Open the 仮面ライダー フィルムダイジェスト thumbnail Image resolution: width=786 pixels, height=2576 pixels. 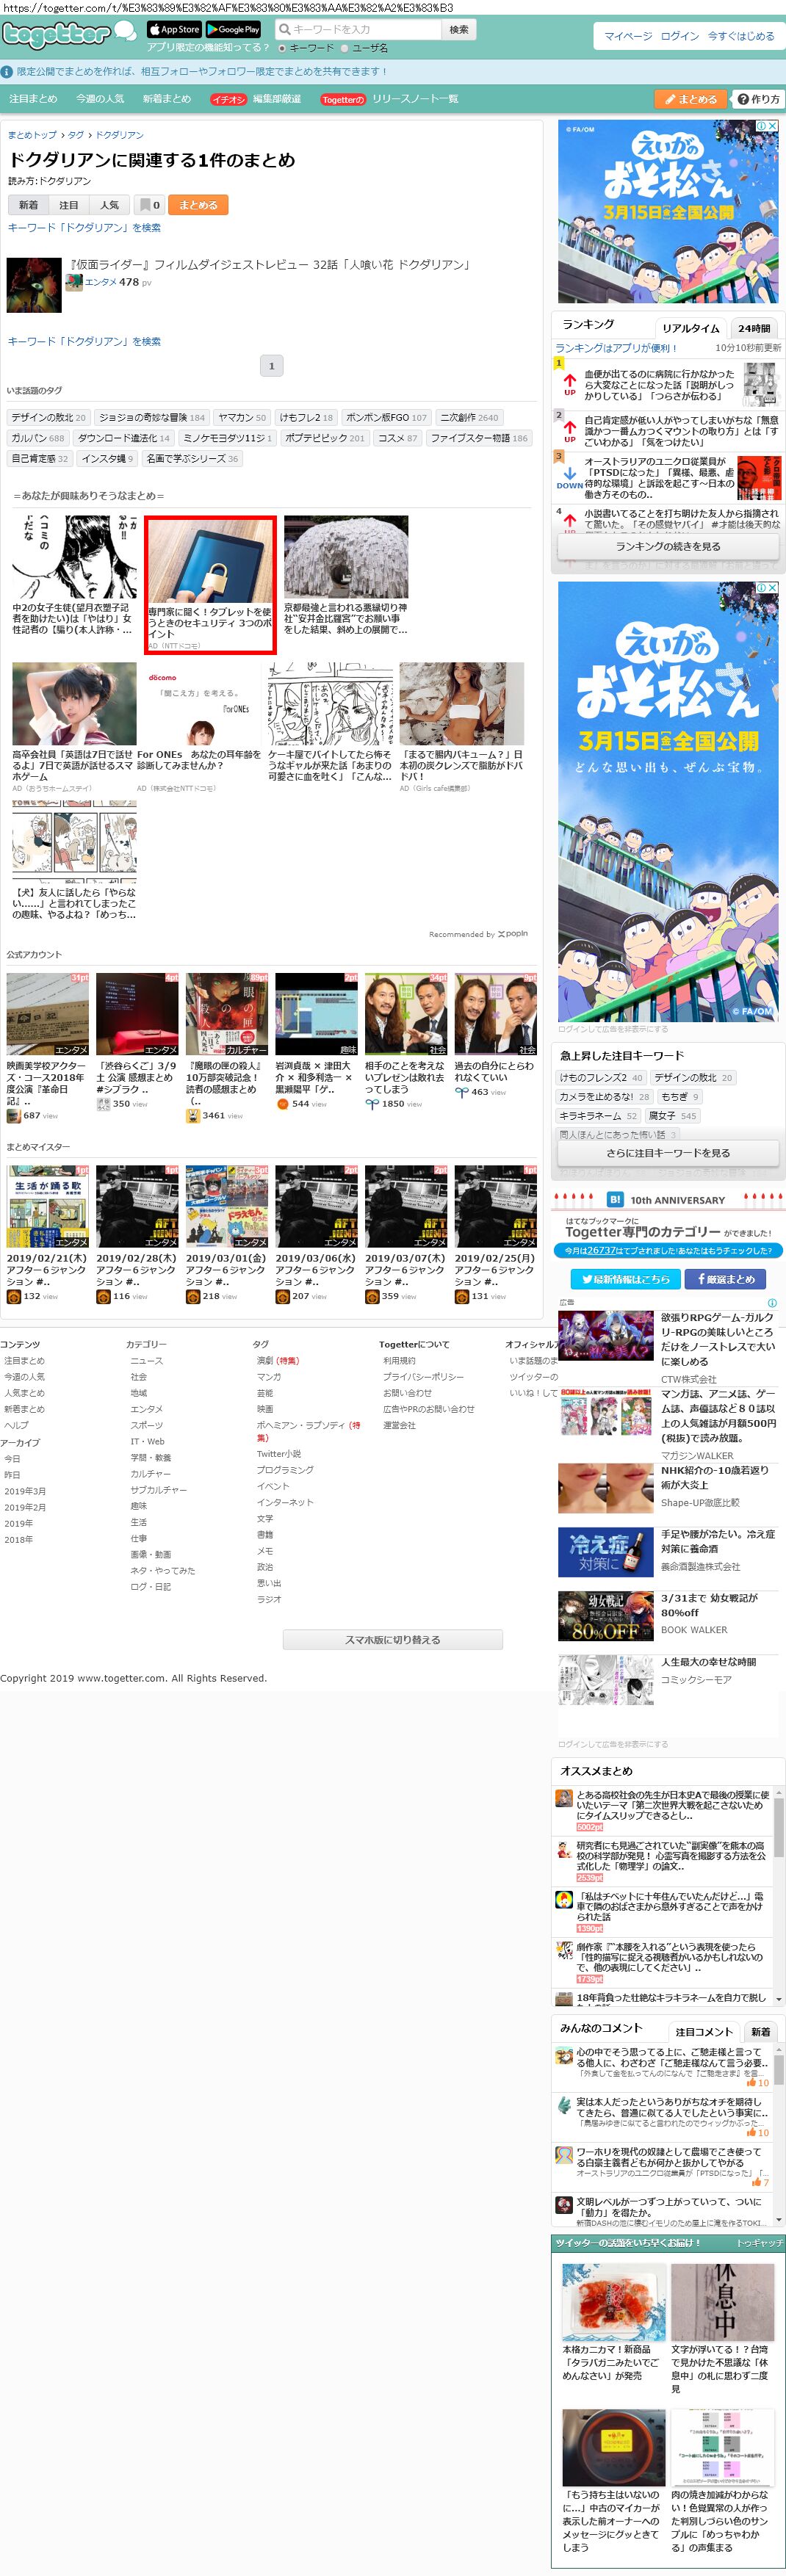34,285
